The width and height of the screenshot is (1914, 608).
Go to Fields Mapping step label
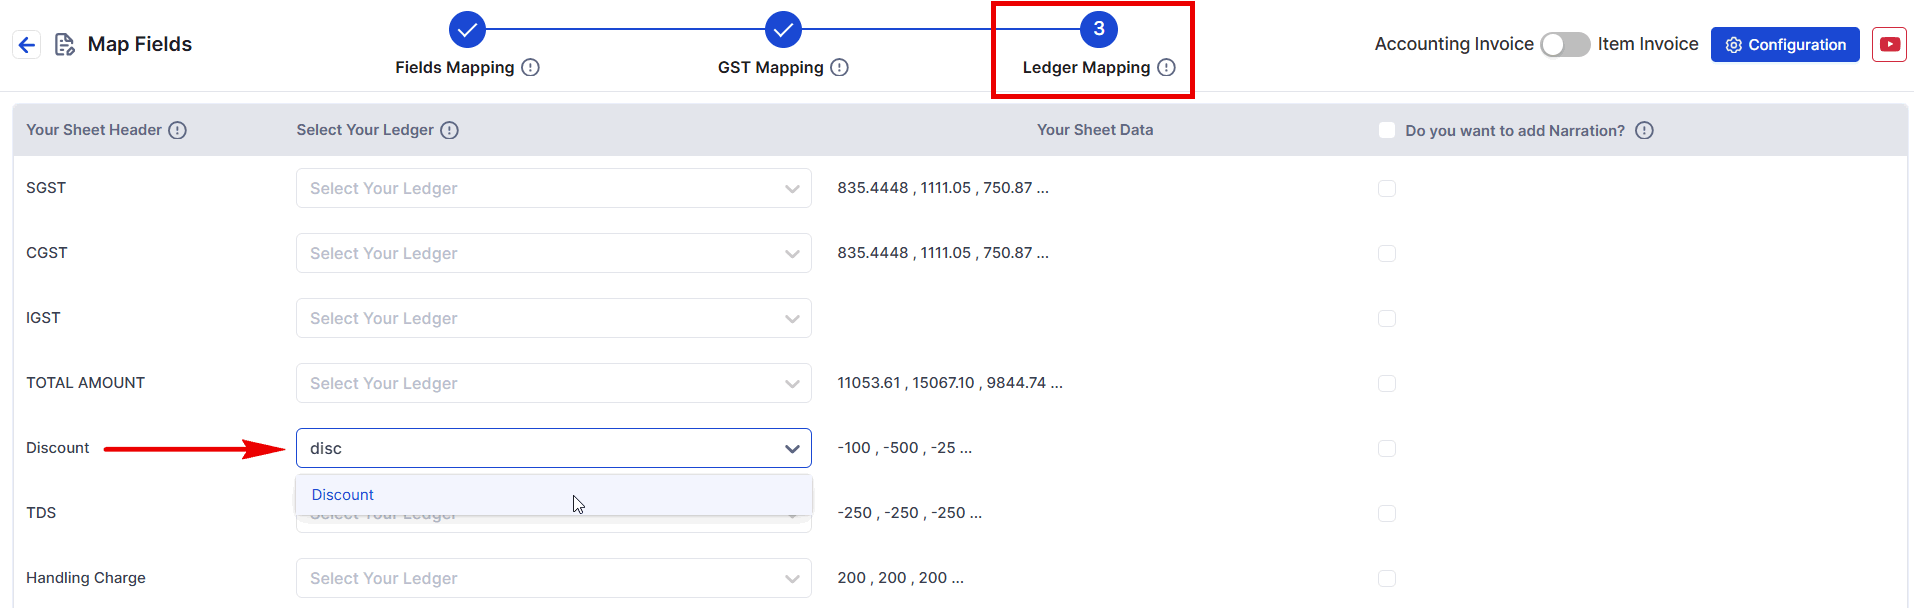tap(454, 67)
